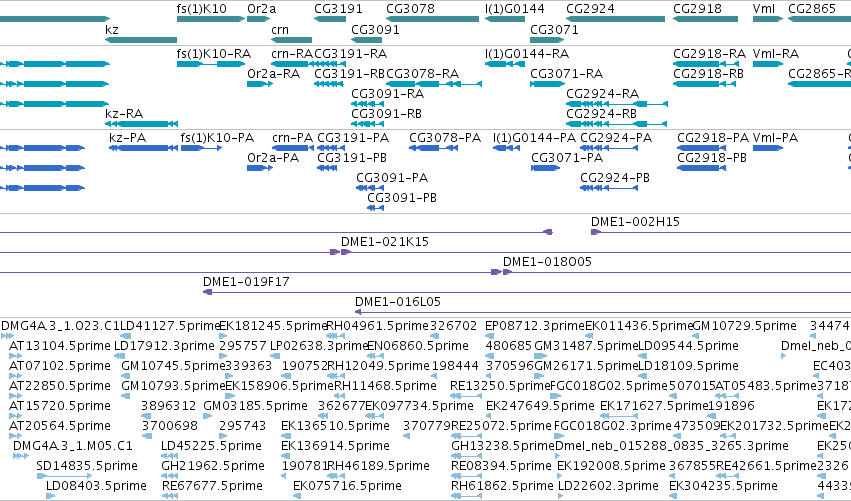851x501 pixels.
Task: Select the CG3091-RA transcript label
Action: click(388, 93)
